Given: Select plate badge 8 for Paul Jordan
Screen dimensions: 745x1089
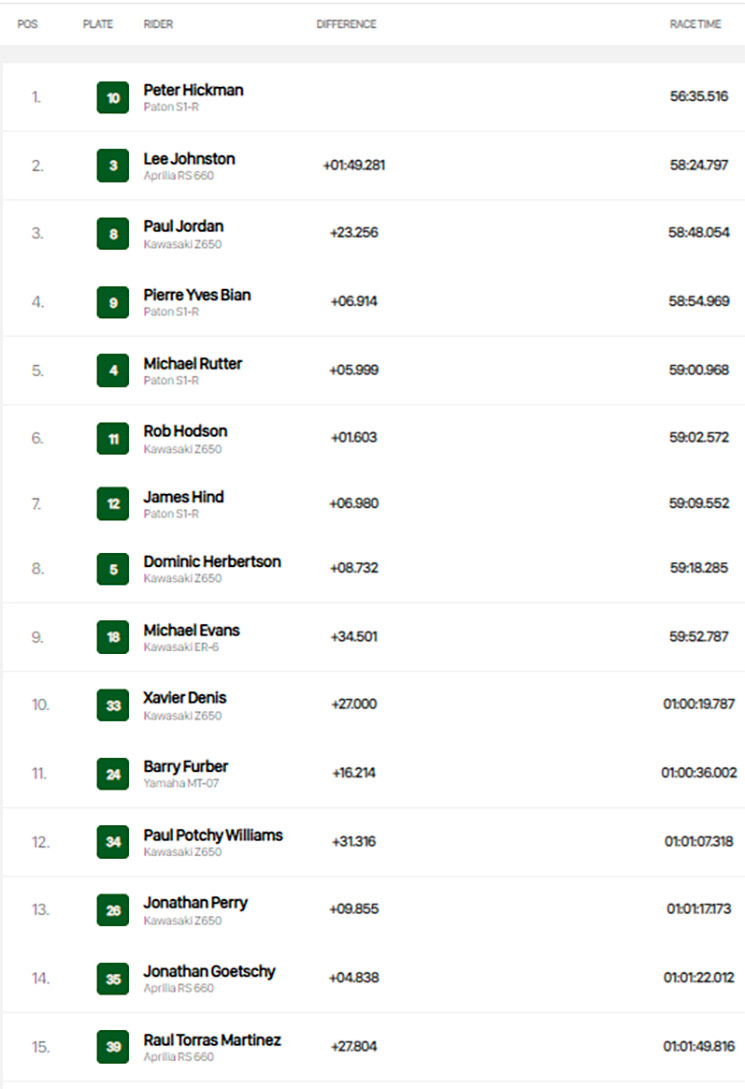Looking at the screenshot, I should pos(112,233).
